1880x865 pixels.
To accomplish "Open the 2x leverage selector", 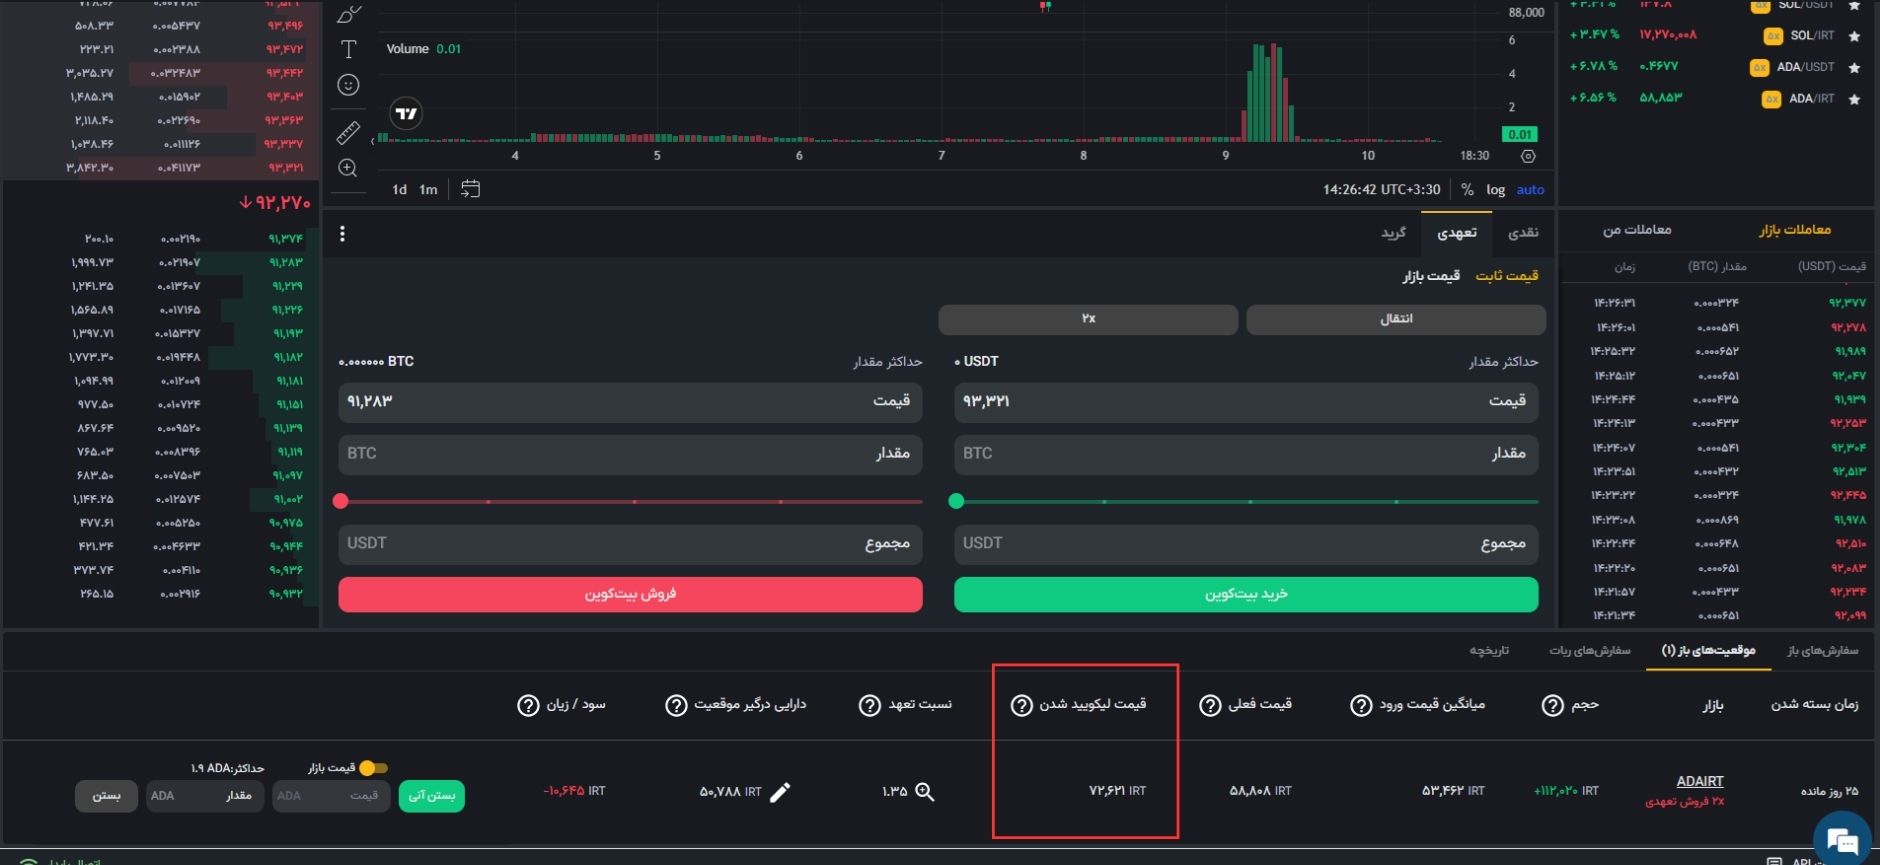I will (x=1088, y=319).
